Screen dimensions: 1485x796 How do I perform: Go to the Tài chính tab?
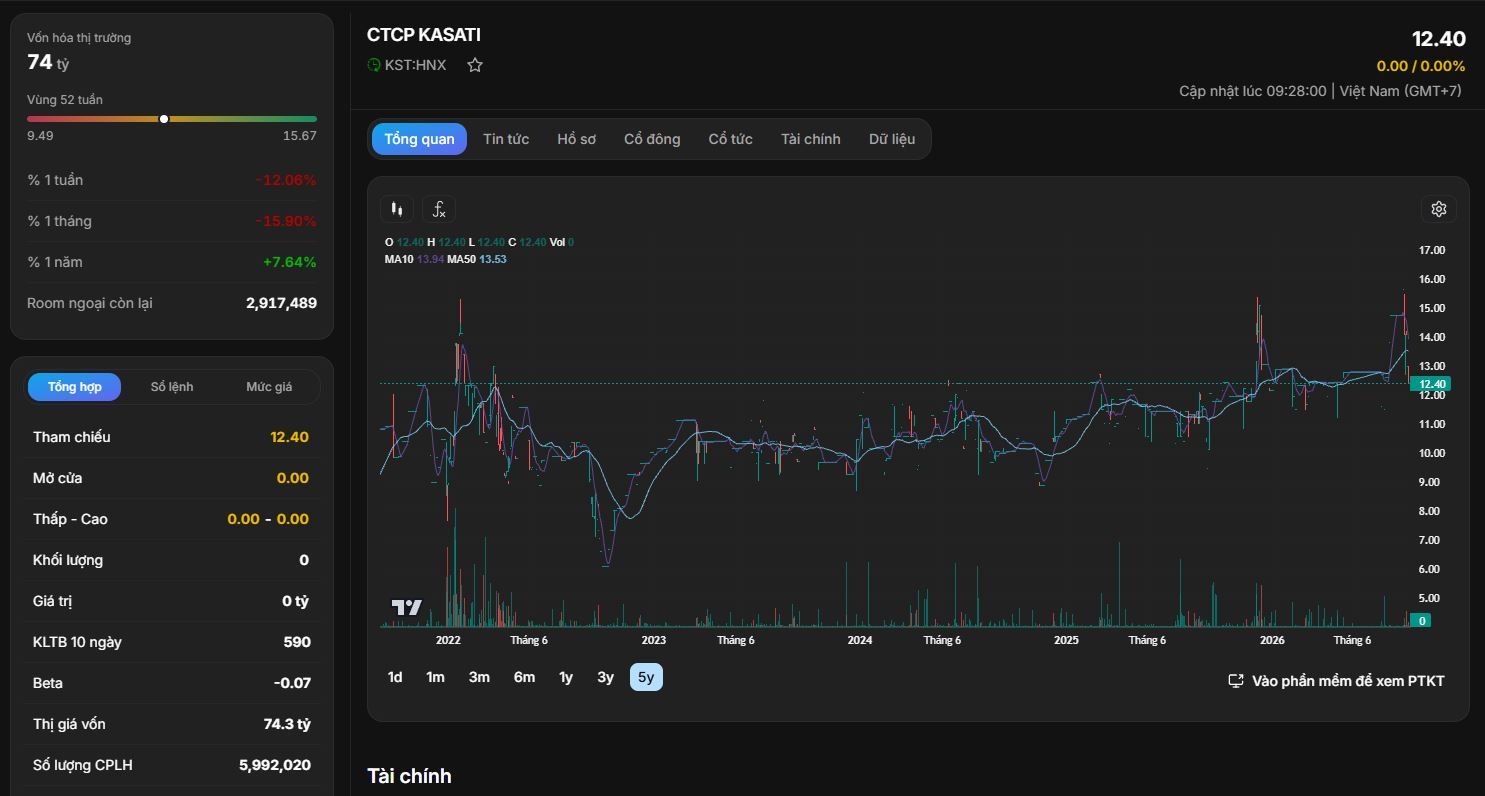click(811, 139)
